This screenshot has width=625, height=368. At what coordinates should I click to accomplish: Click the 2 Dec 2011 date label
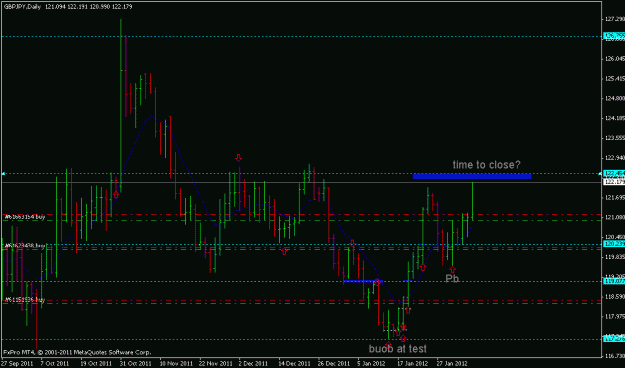pyautogui.click(x=253, y=364)
